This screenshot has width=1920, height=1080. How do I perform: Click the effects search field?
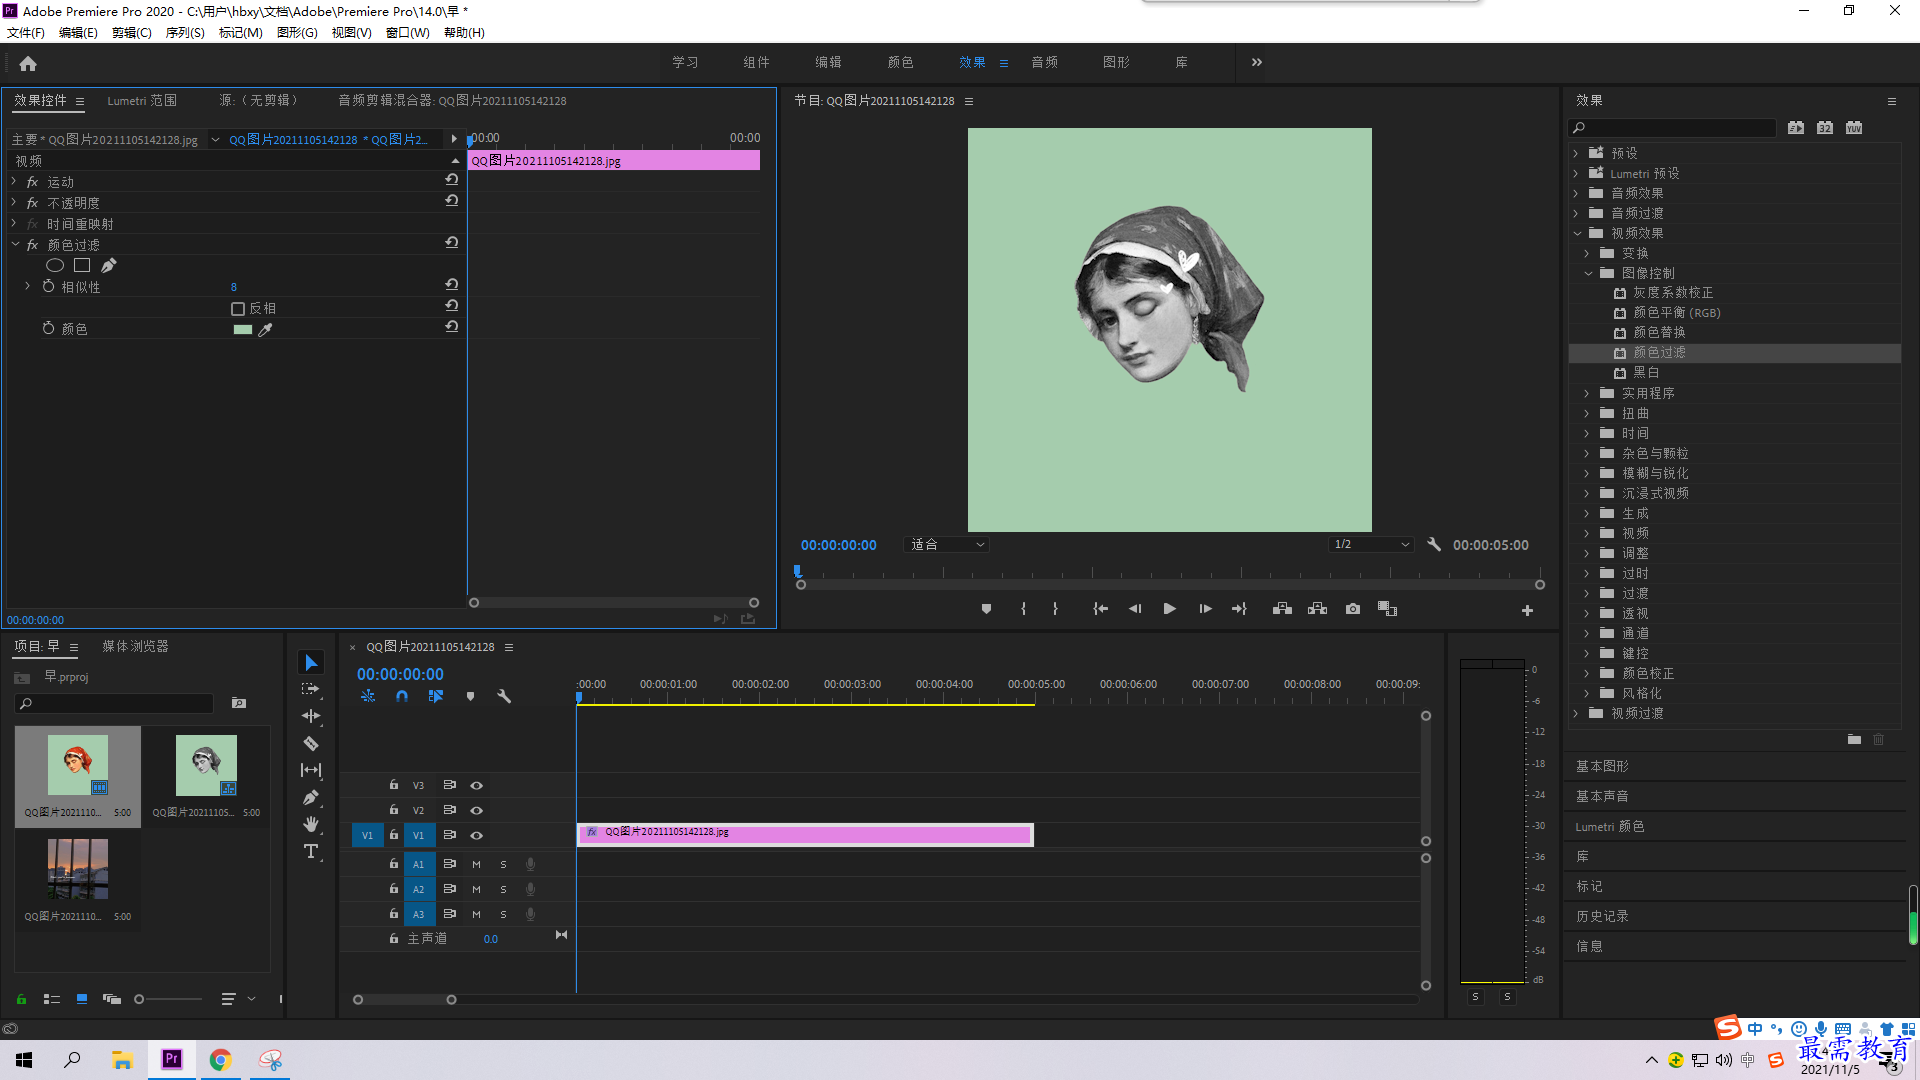(1672, 128)
